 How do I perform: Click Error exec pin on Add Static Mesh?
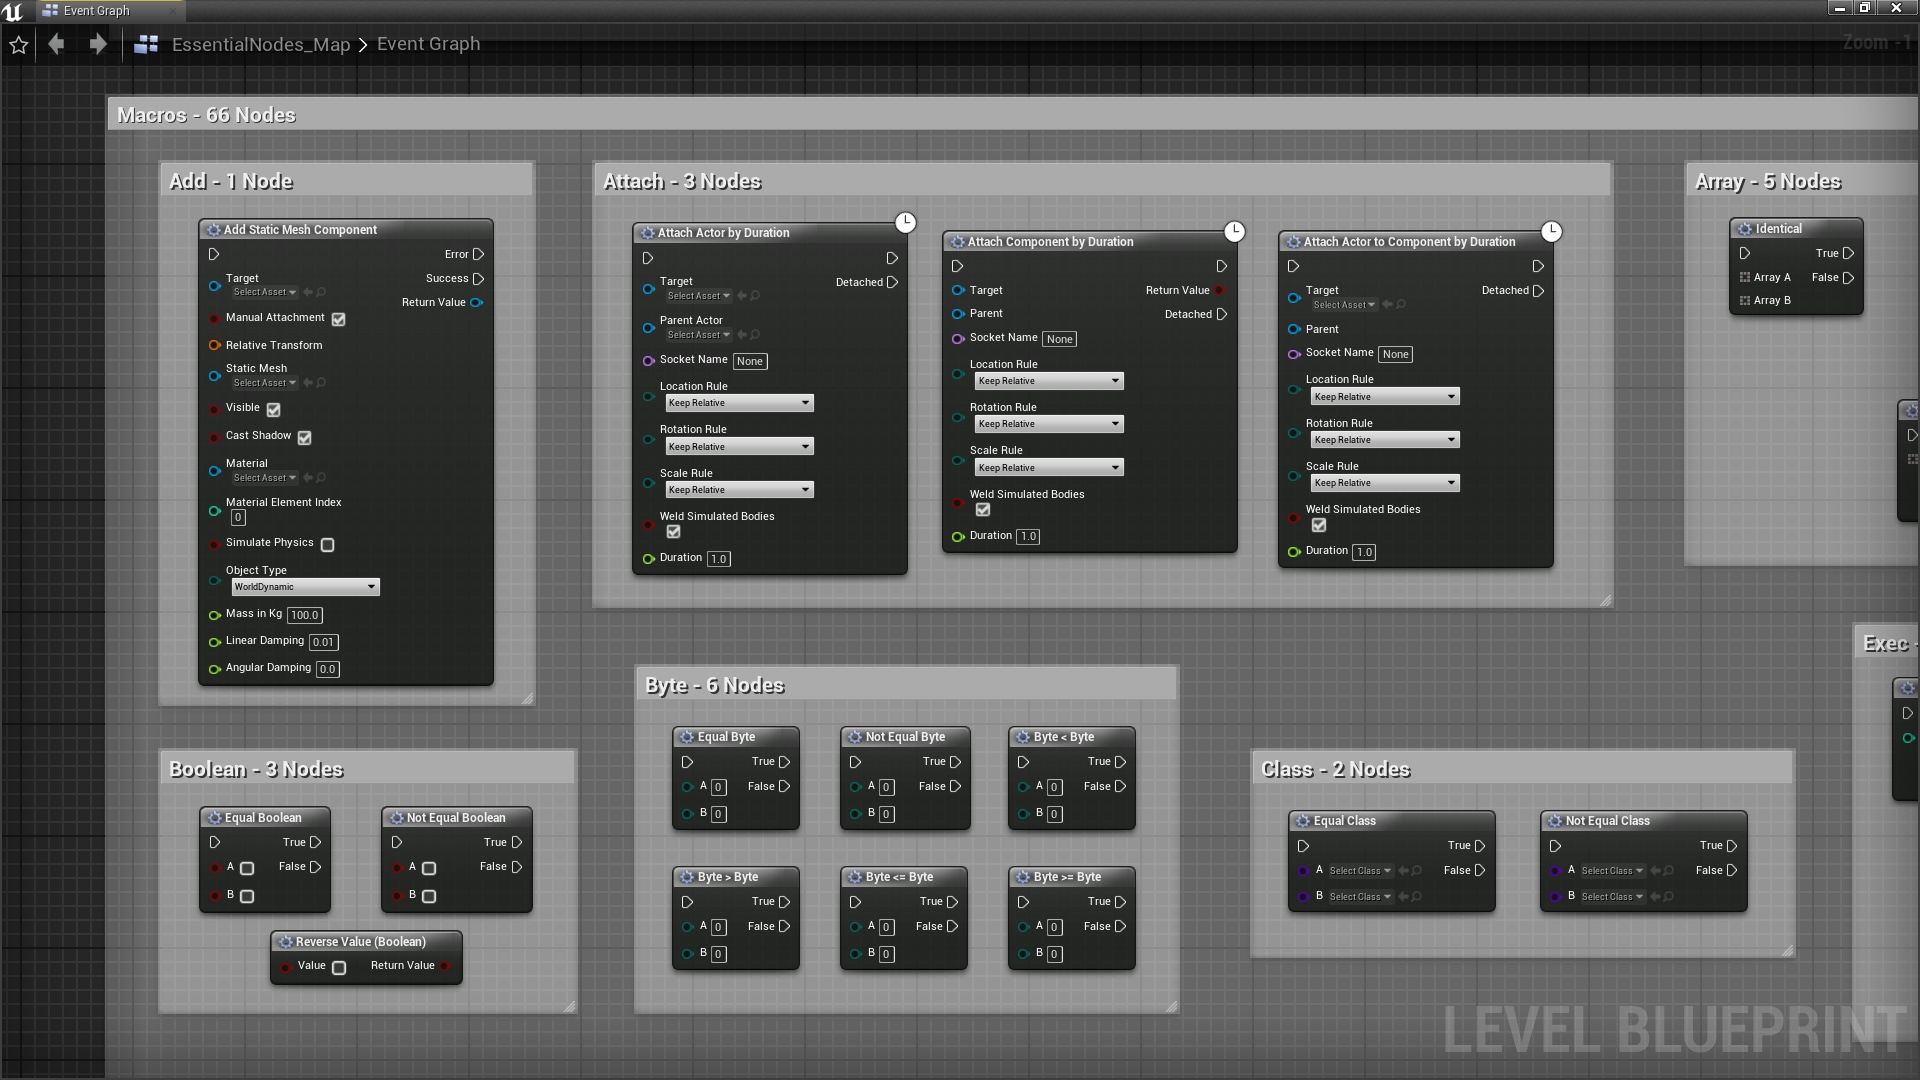478,254
